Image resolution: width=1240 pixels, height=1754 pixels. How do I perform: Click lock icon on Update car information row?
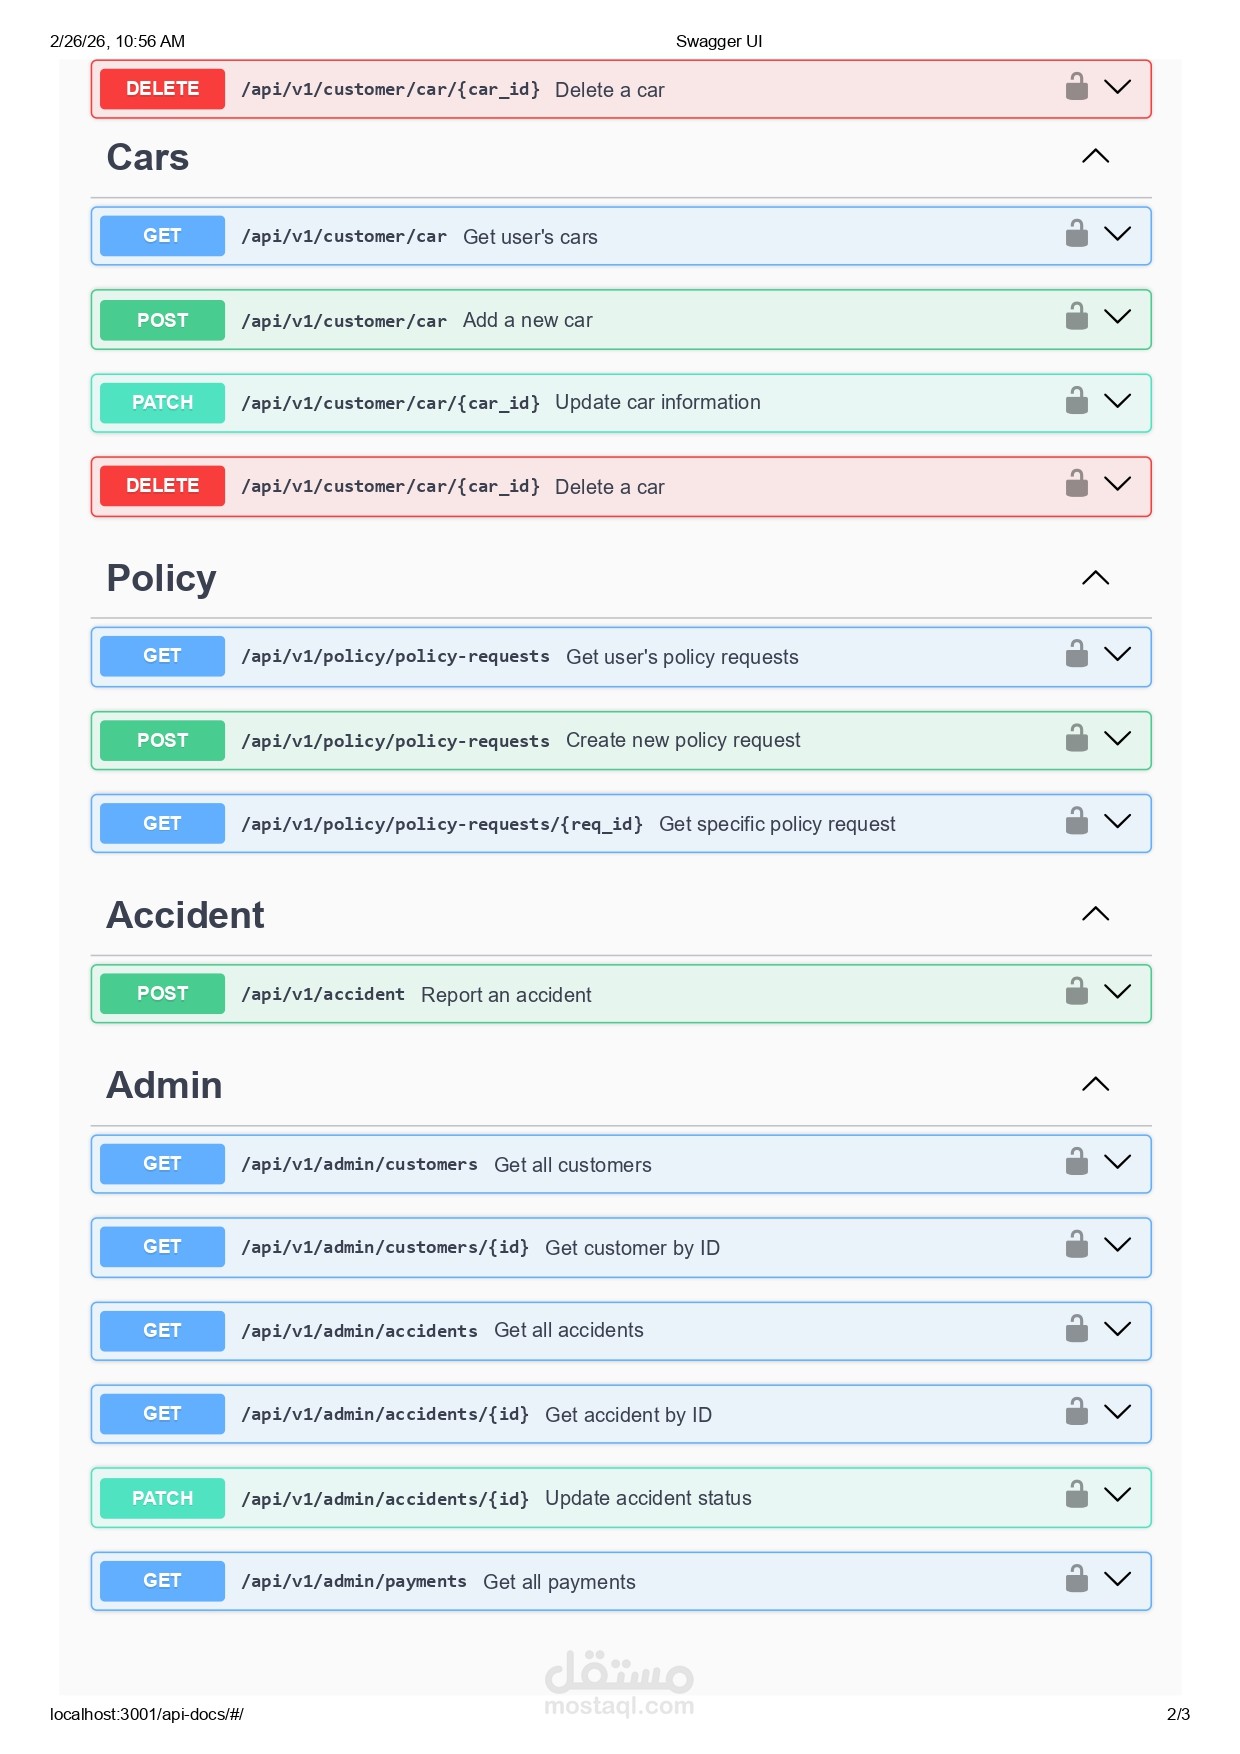click(x=1076, y=401)
